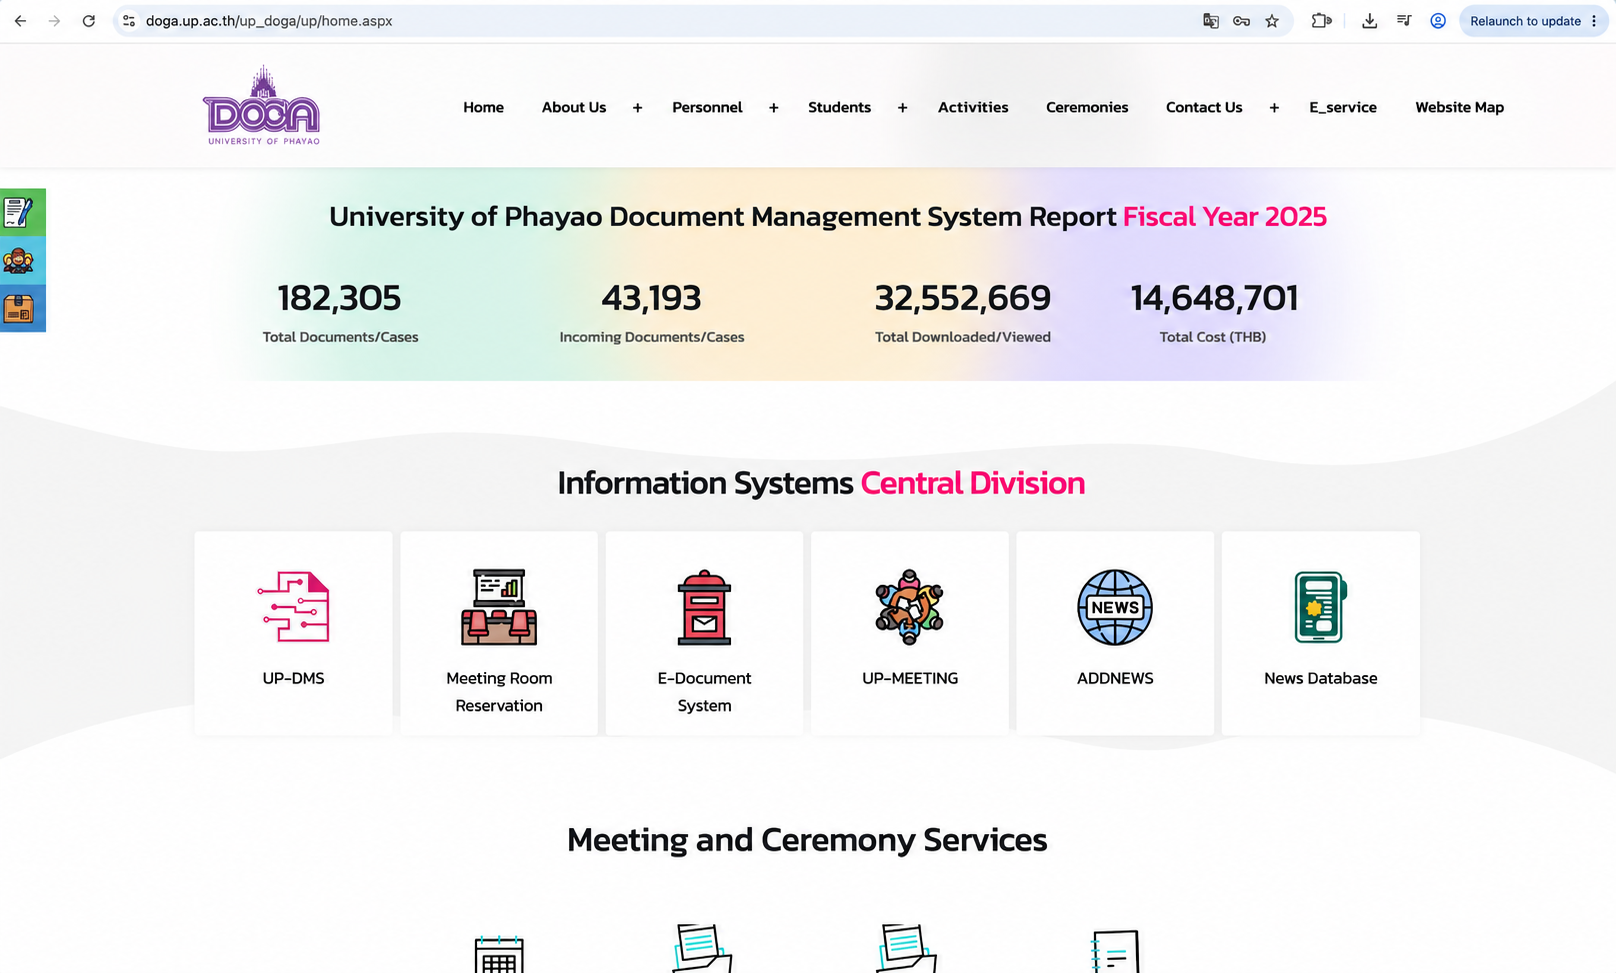Click the orange archive box side tab icon
Image resolution: width=1616 pixels, height=973 pixels.
point(19,308)
